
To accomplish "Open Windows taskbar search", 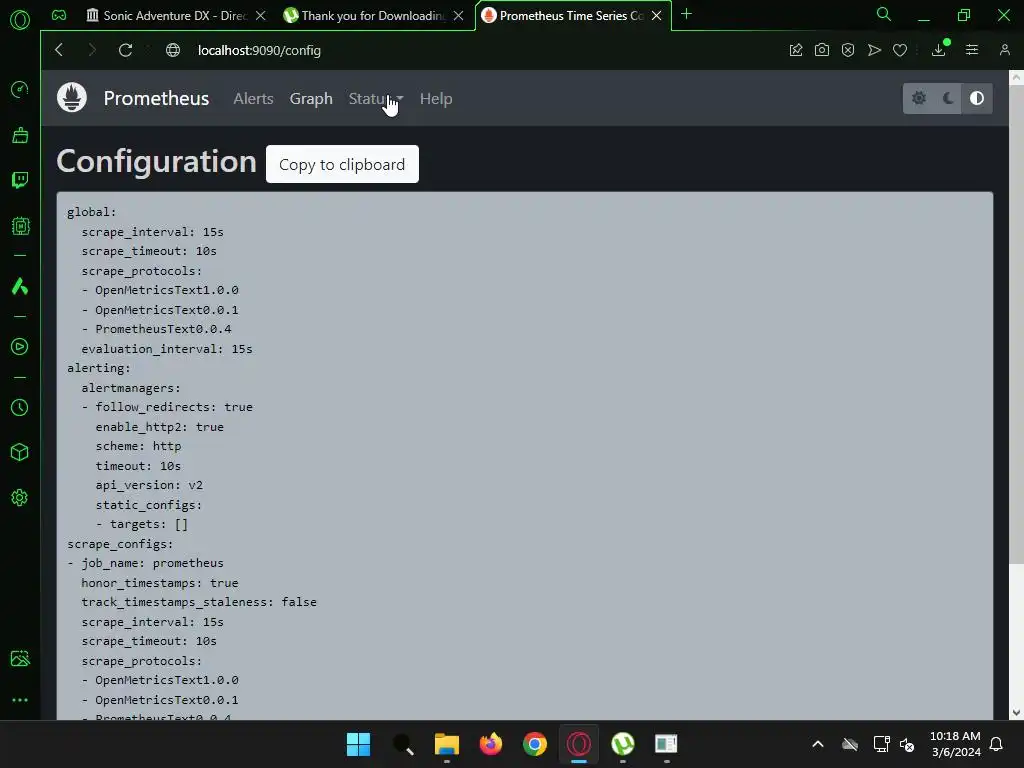I will click(403, 744).
